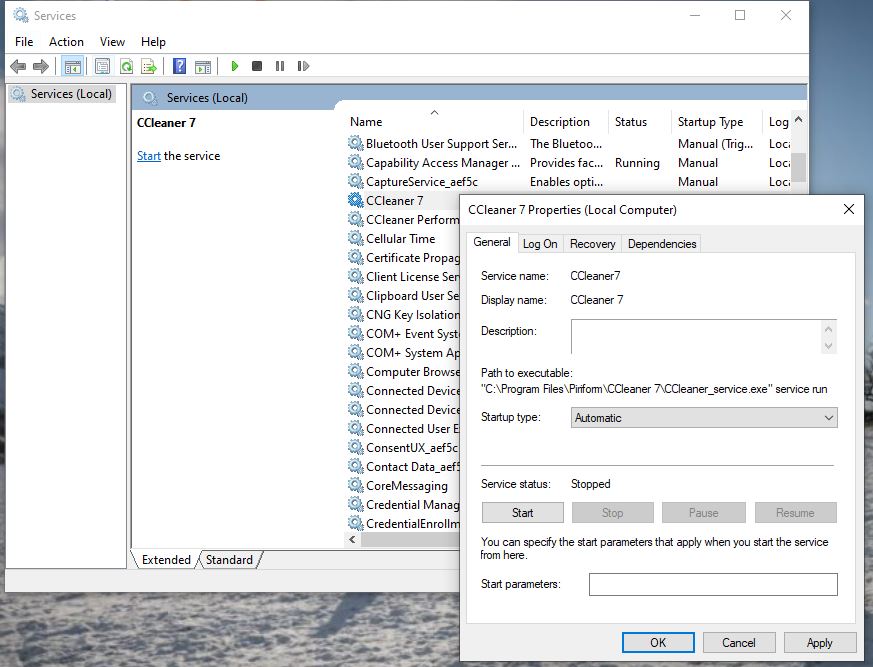This screenshot has width=873, height=667.
Task: Open Help via blue question mark icon
Action: pos(179,67)
